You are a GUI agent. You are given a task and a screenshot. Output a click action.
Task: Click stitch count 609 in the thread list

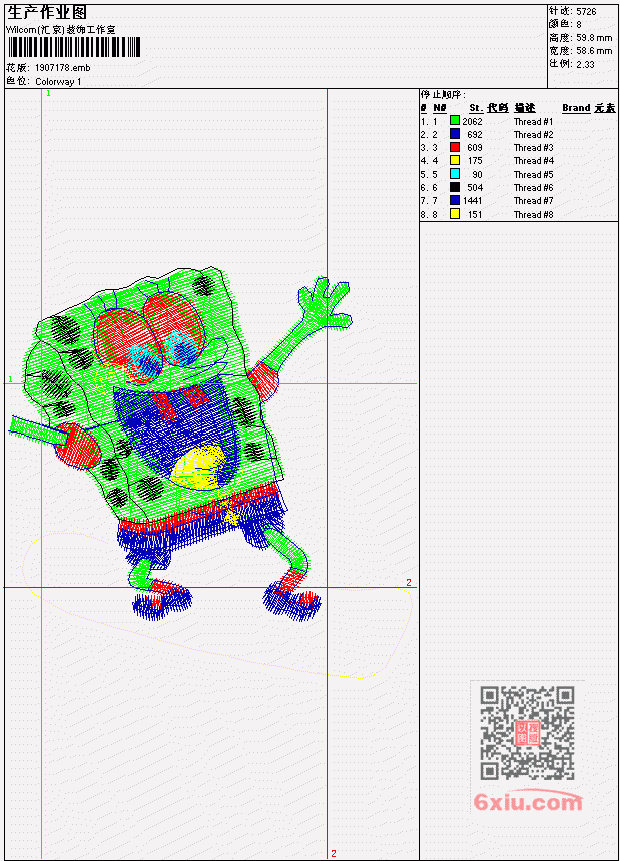tap(475, 148)
